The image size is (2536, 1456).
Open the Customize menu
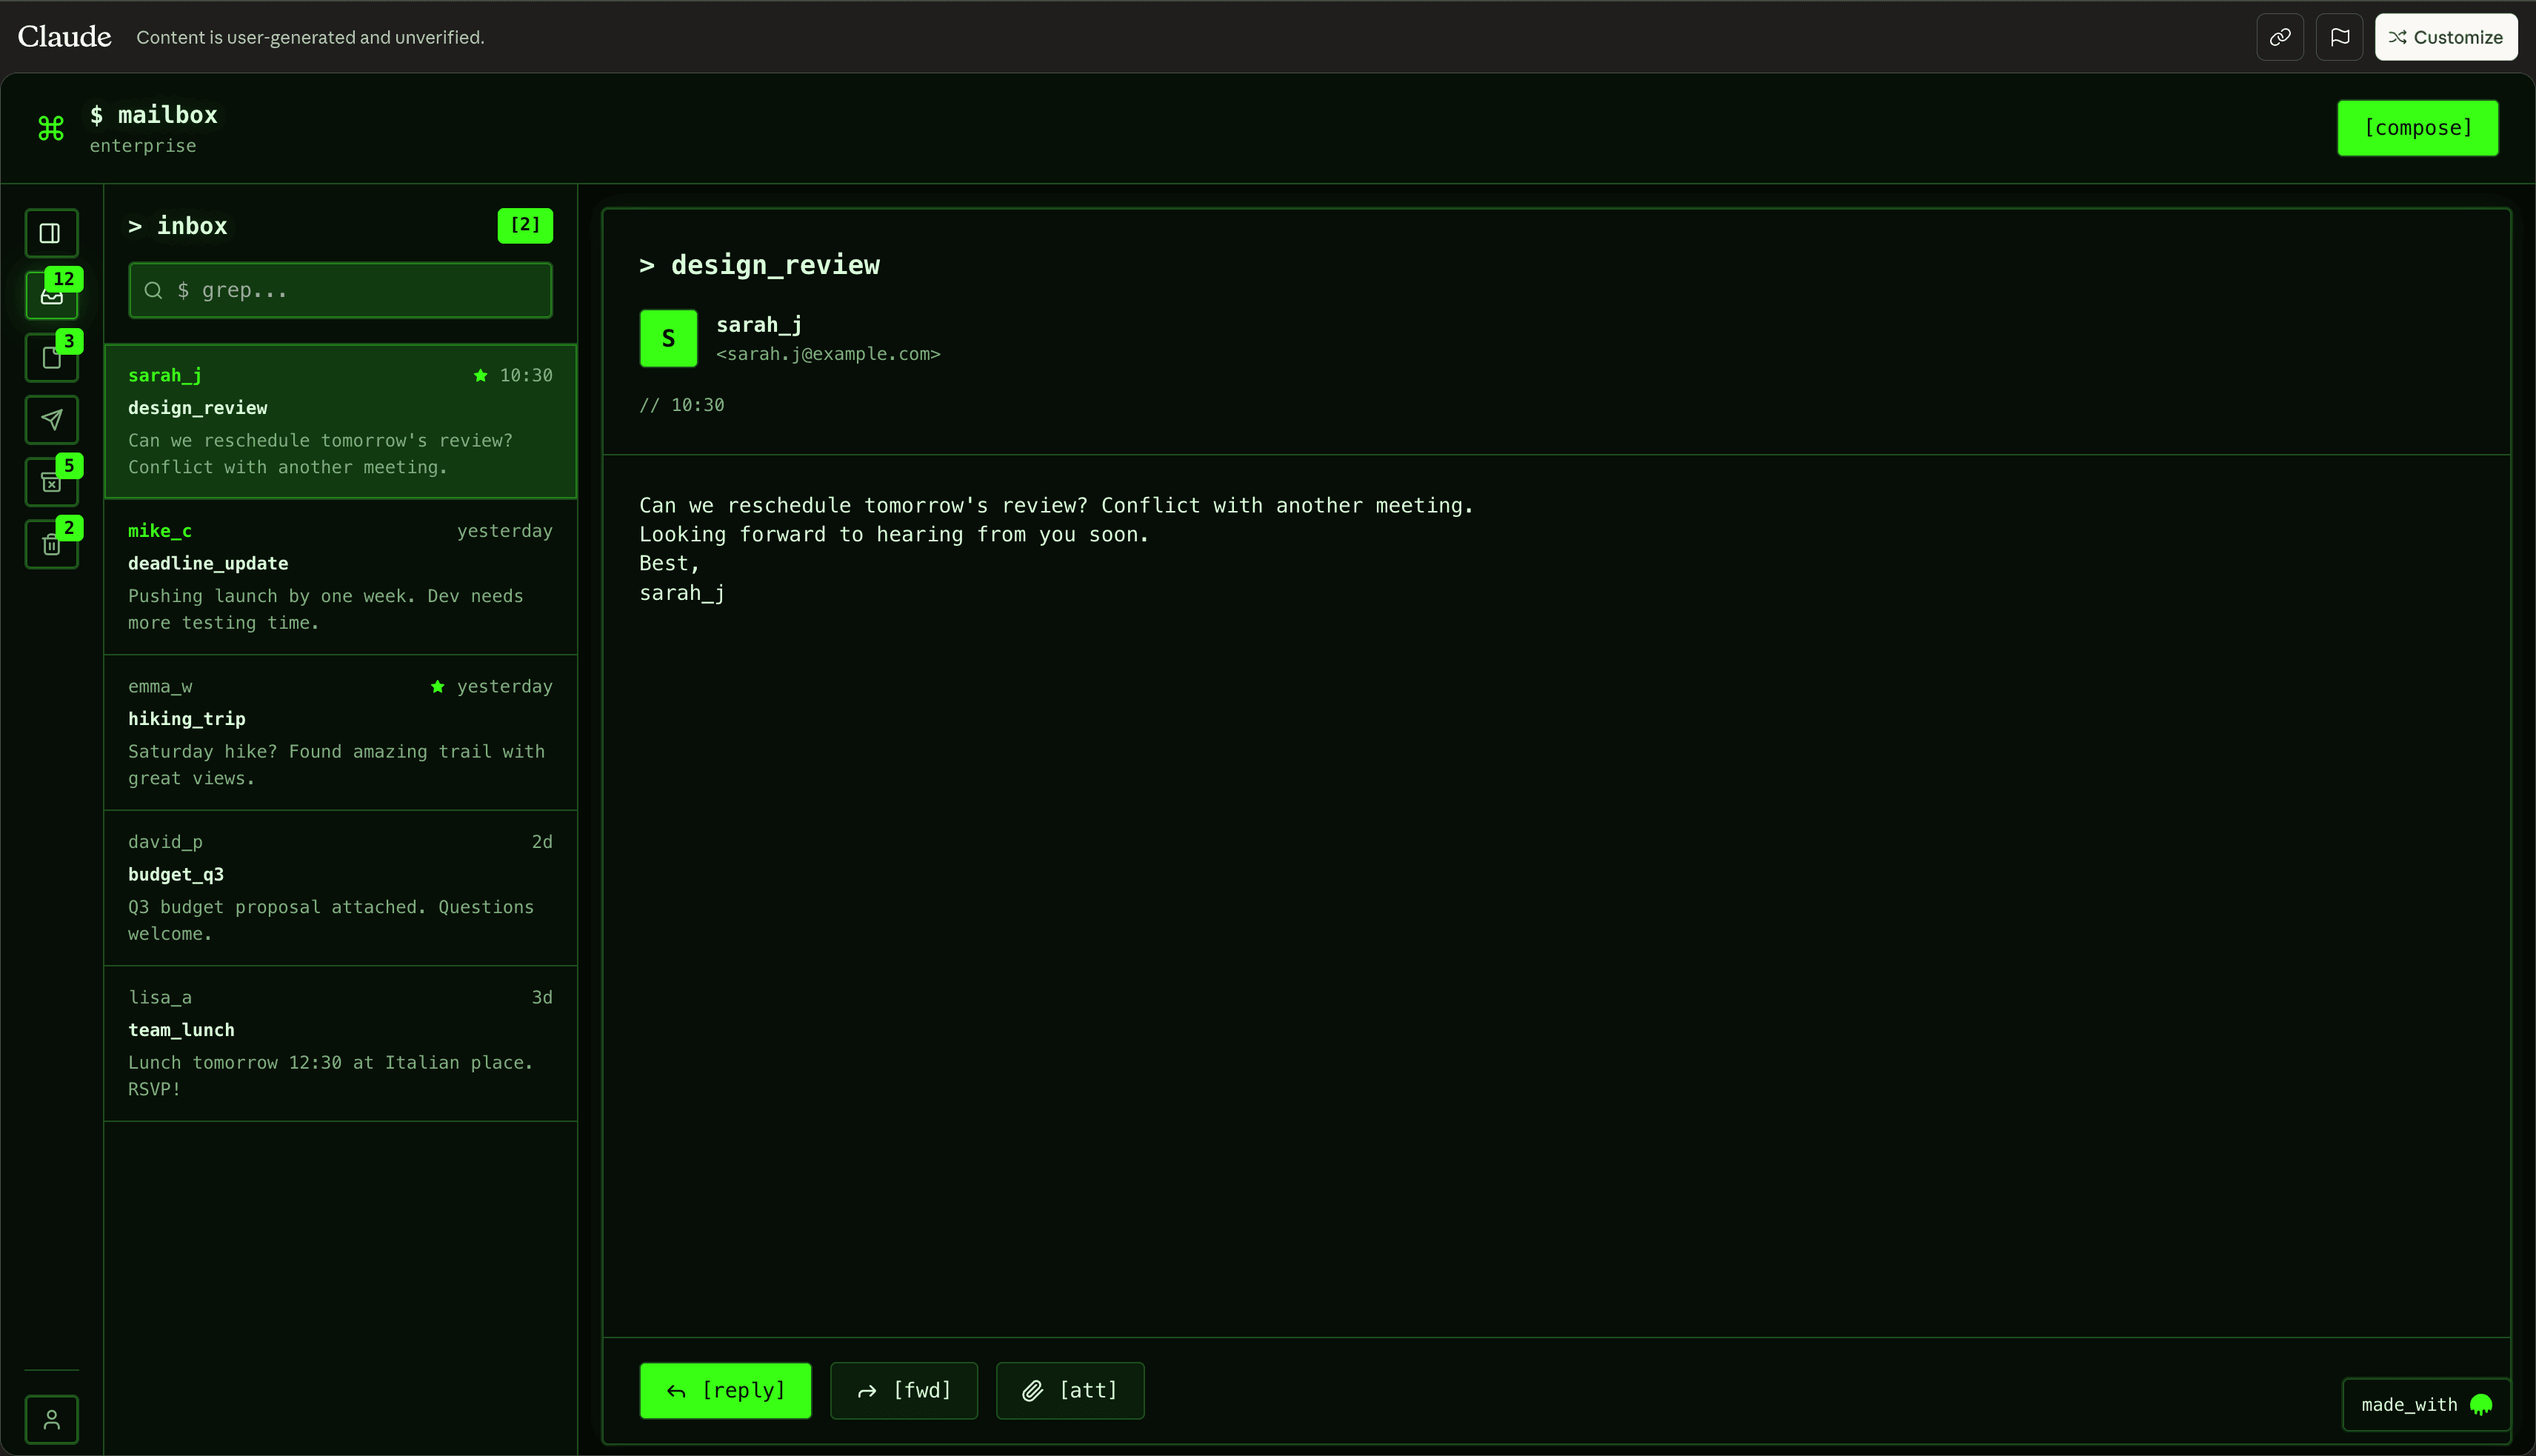tap(2445, 37)
